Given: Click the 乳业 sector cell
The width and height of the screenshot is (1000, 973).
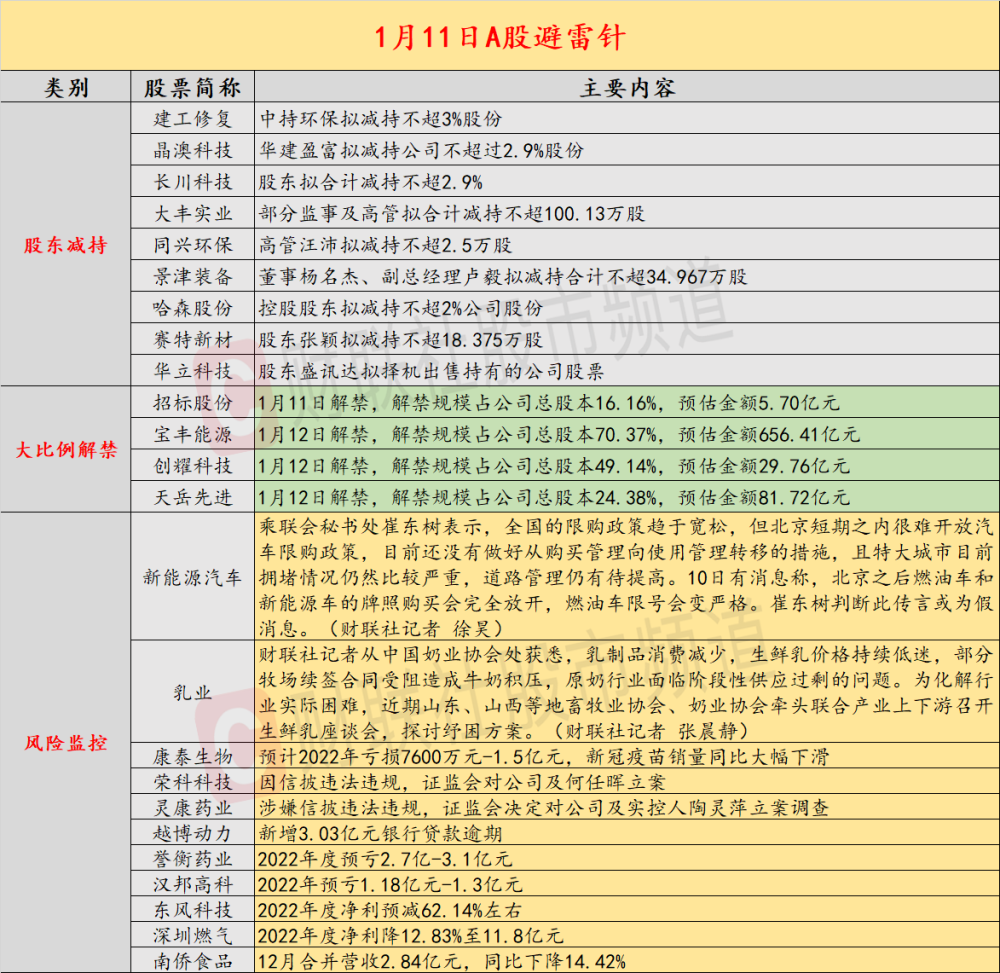Looking at the screenshot, I should [x=193, y=692].
